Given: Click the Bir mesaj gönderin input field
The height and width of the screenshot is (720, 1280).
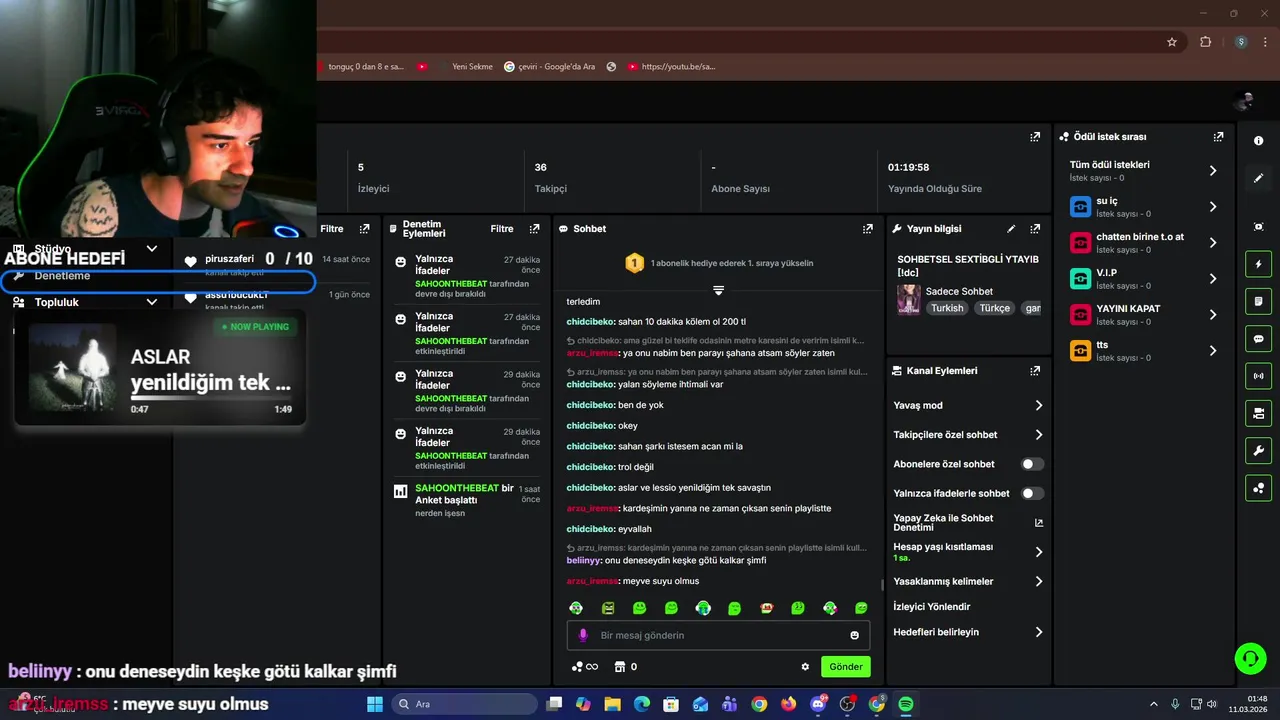Looking at the screenshot, I should pyautogui.click(x=718, y=635).
